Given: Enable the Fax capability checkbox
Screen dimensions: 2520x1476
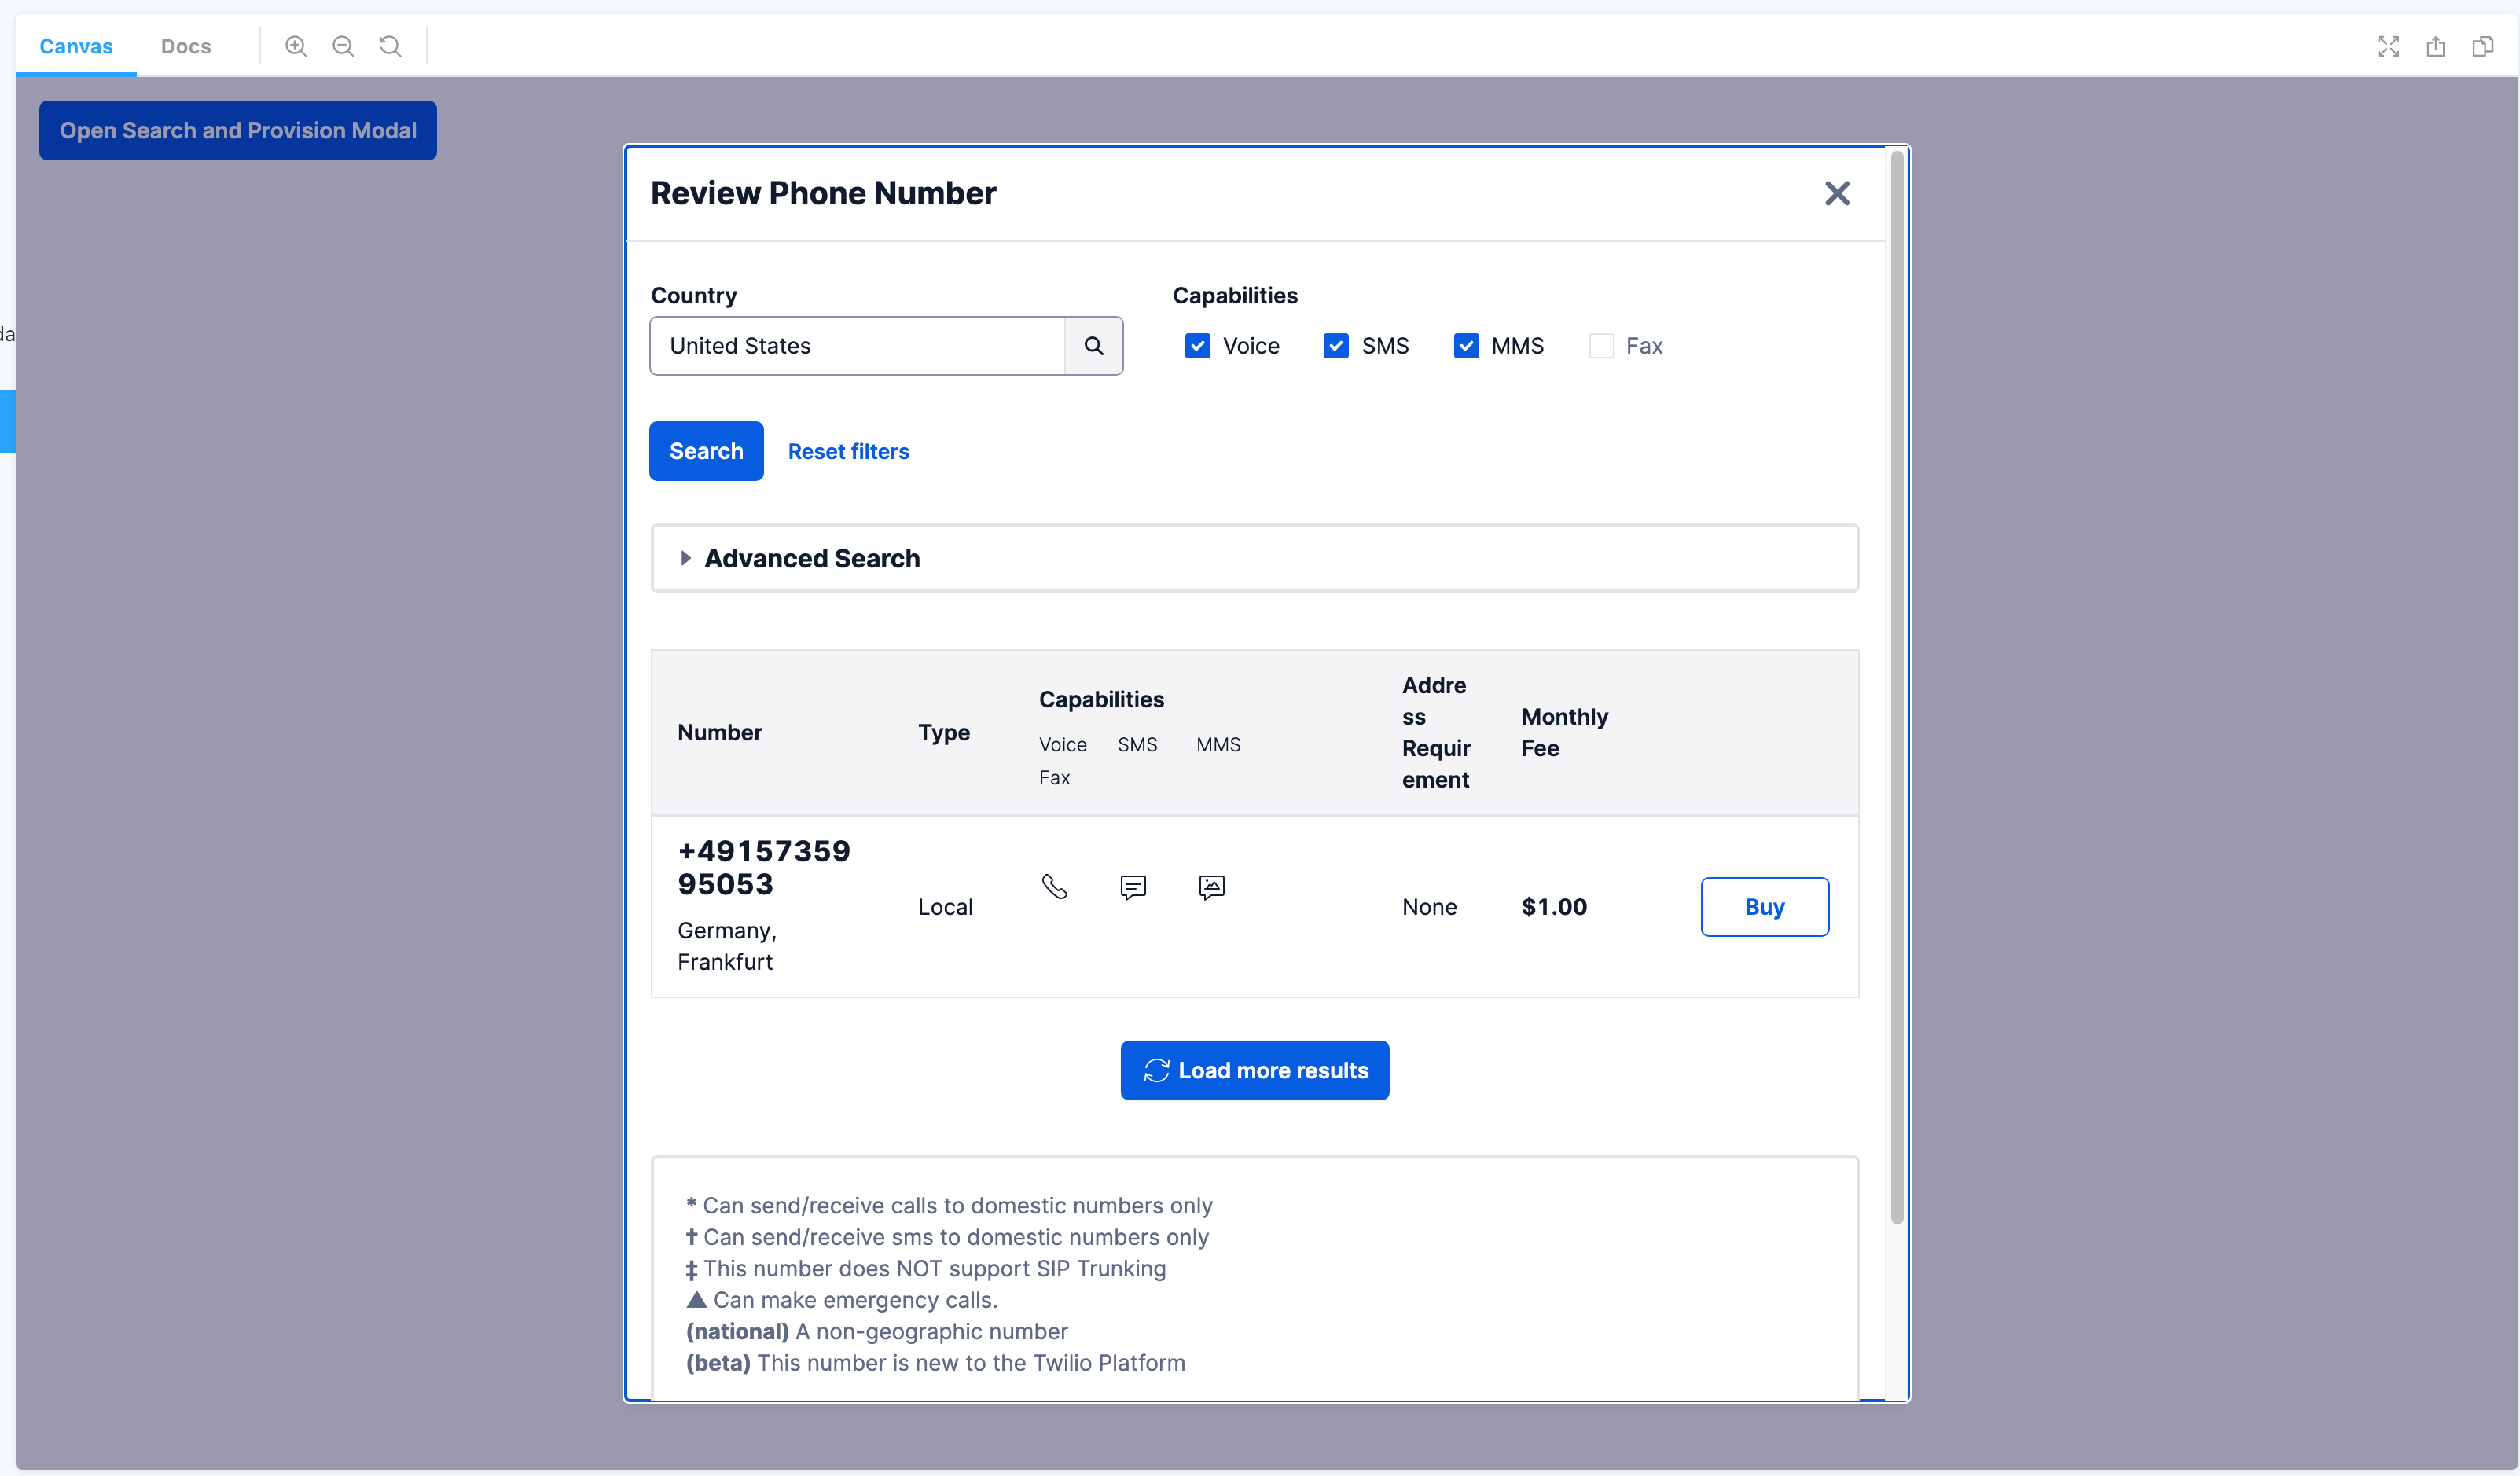Looking at the screenshot, I should [1601, 346].
